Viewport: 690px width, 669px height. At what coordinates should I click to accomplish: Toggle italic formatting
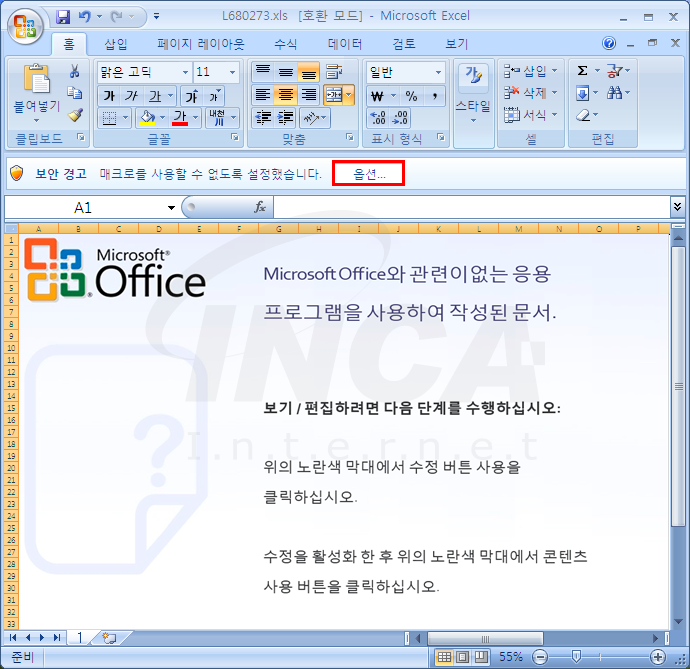131,96
